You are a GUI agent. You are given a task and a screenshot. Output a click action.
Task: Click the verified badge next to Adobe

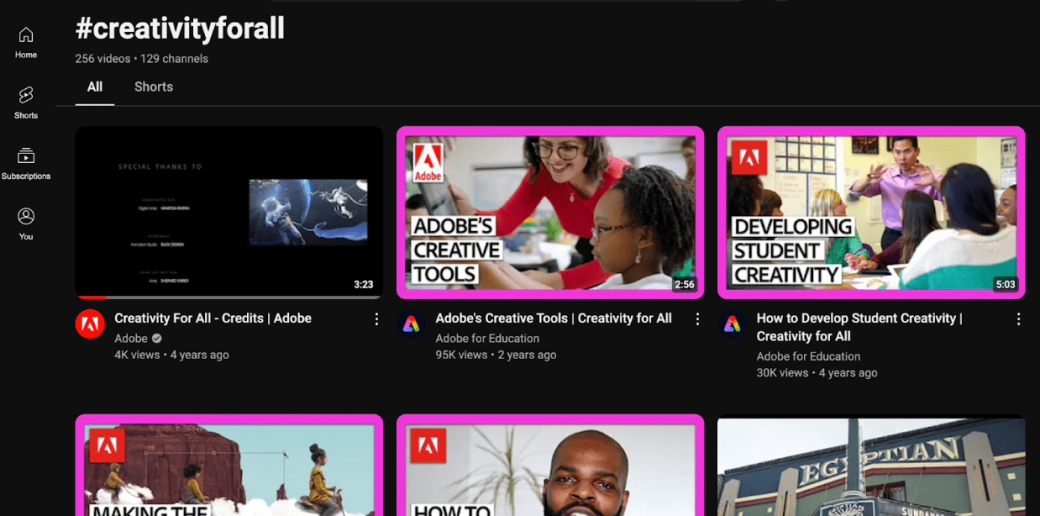(157, 339)
